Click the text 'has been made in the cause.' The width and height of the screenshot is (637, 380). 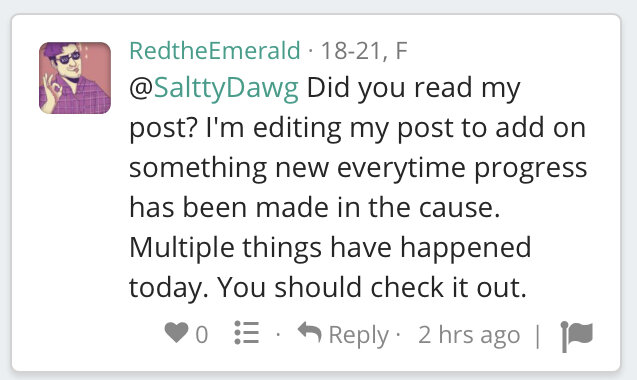pos(314,208)
